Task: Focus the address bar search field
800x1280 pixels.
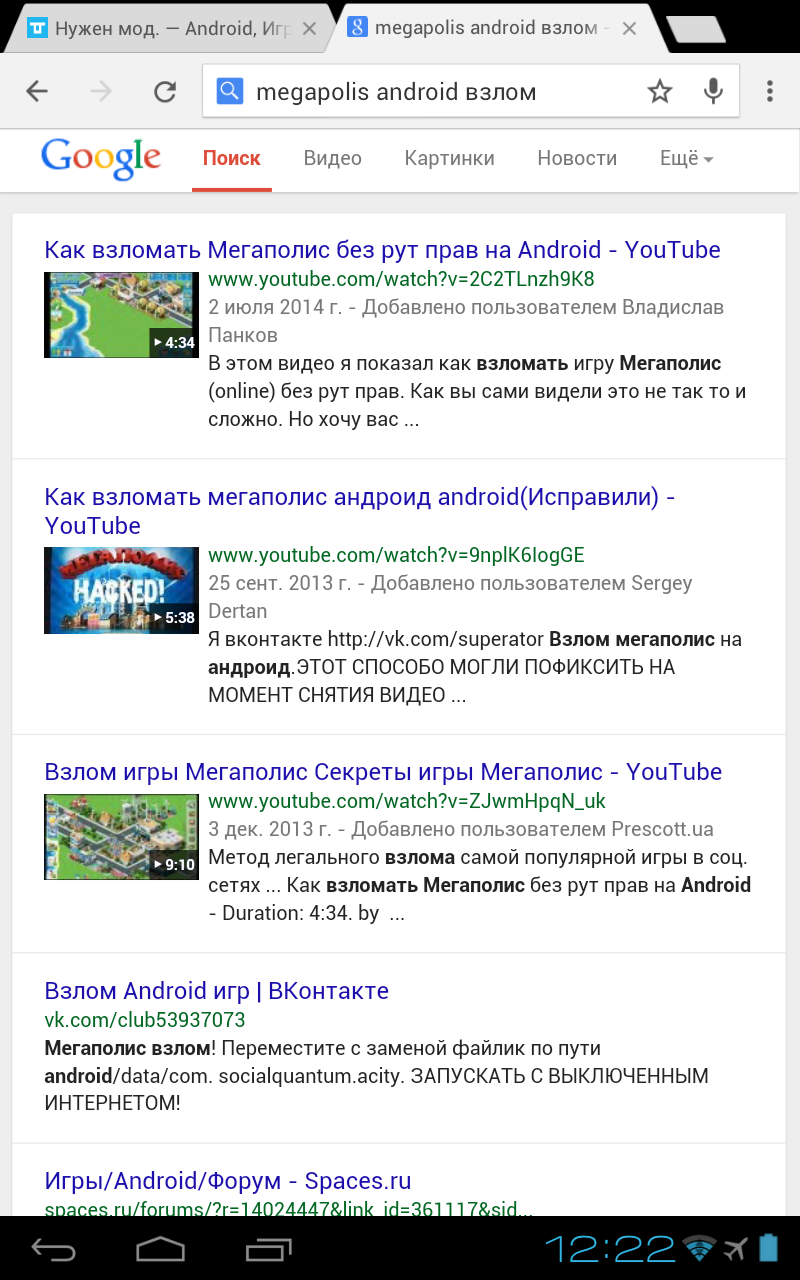Action: (440, 92)
